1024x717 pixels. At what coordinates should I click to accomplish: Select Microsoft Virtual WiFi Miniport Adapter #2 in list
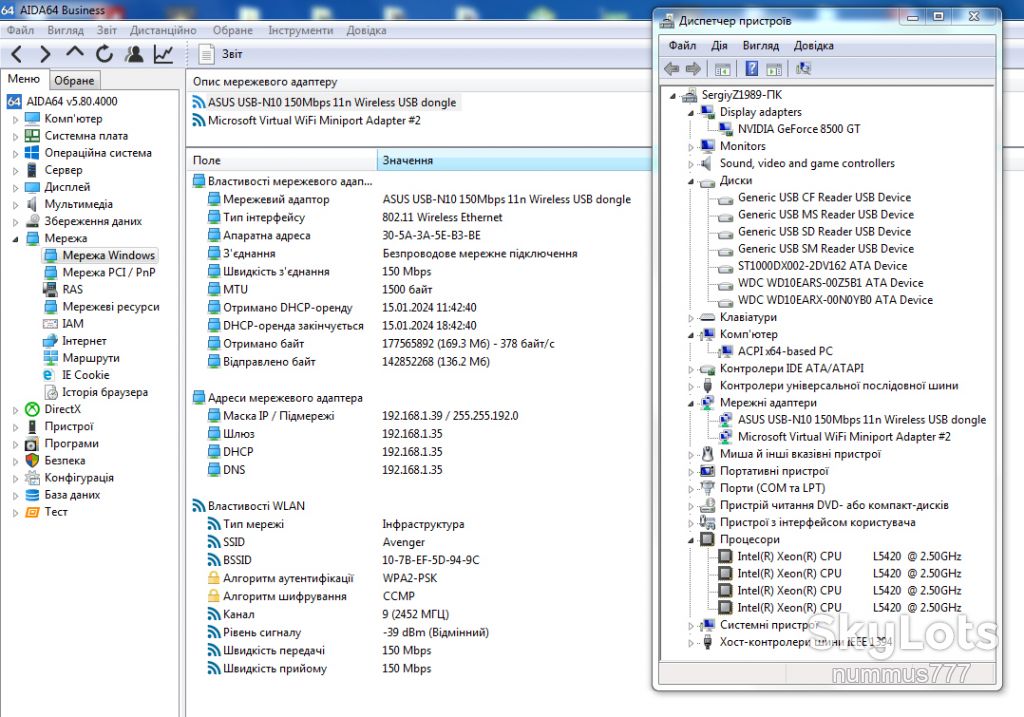pos(314,120)
